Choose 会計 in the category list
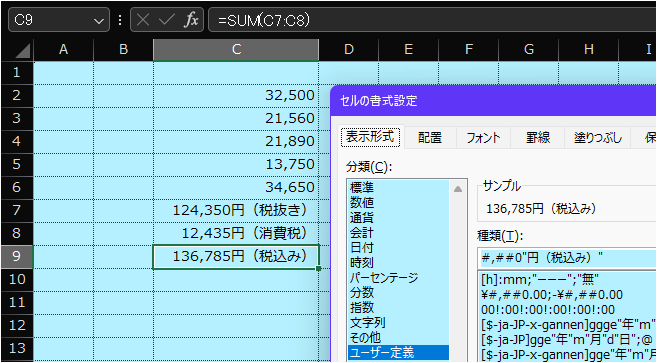657x363 pixels. [398, 233]
